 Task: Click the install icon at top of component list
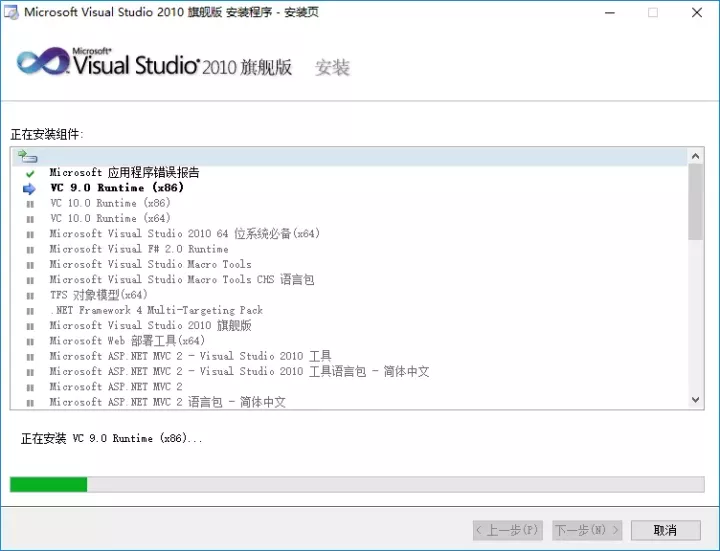point(28,157)
